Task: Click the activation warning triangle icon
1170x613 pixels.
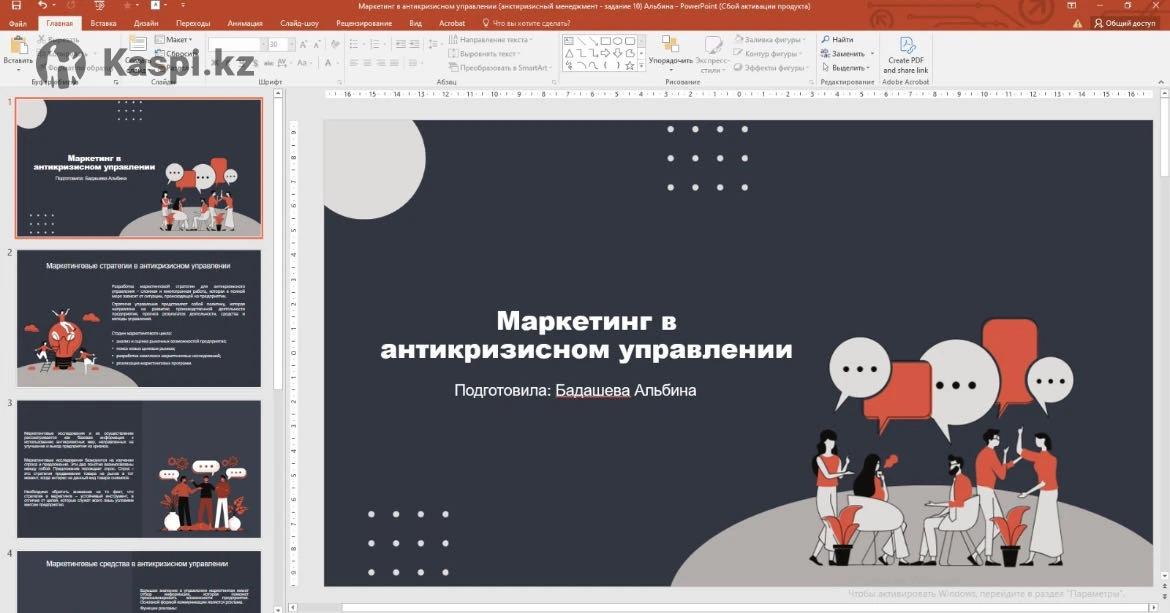Action: pos(1077,23)
